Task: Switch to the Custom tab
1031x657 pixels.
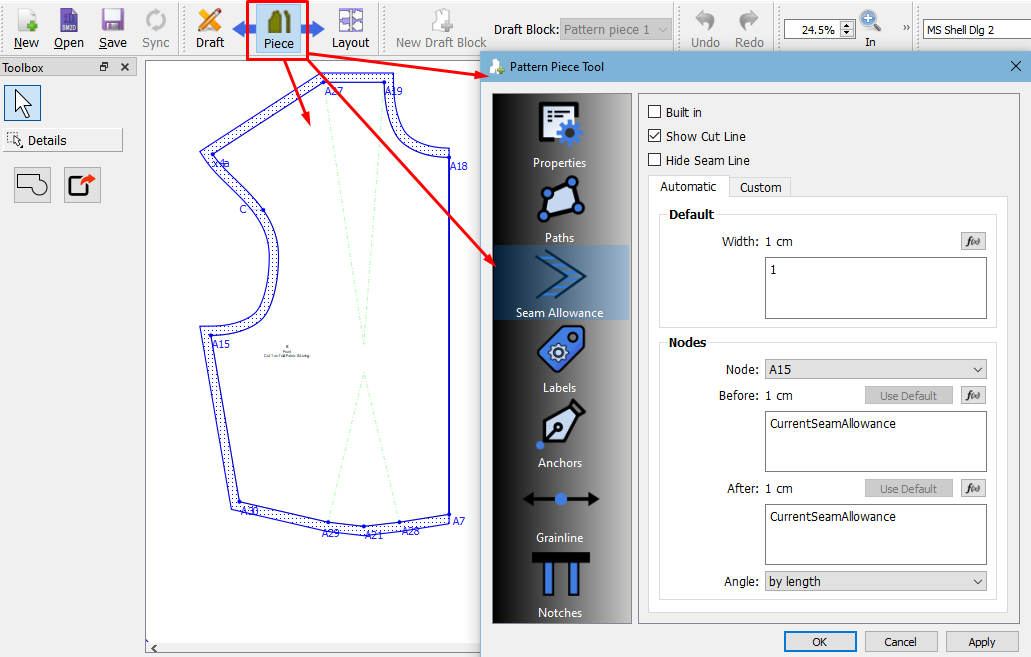Action: (x=760, y=188)
